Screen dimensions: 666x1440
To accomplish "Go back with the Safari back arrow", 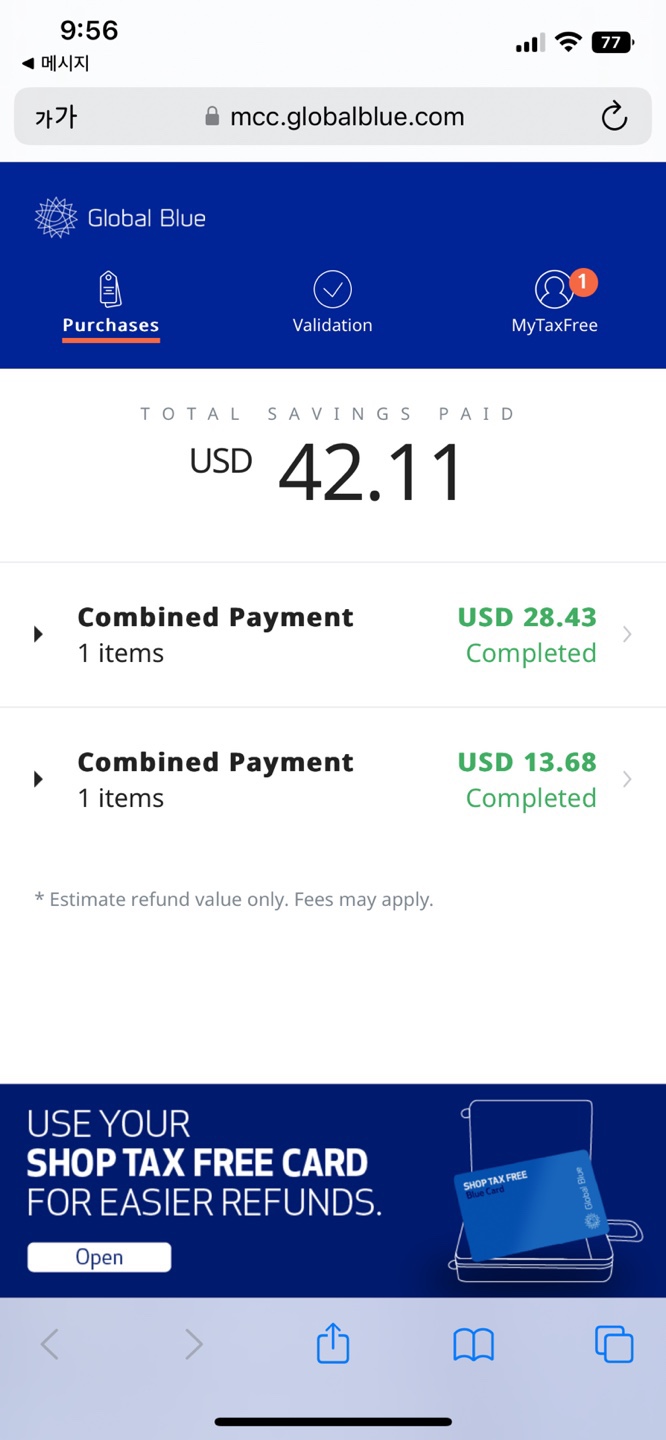I will point(50,1344).
